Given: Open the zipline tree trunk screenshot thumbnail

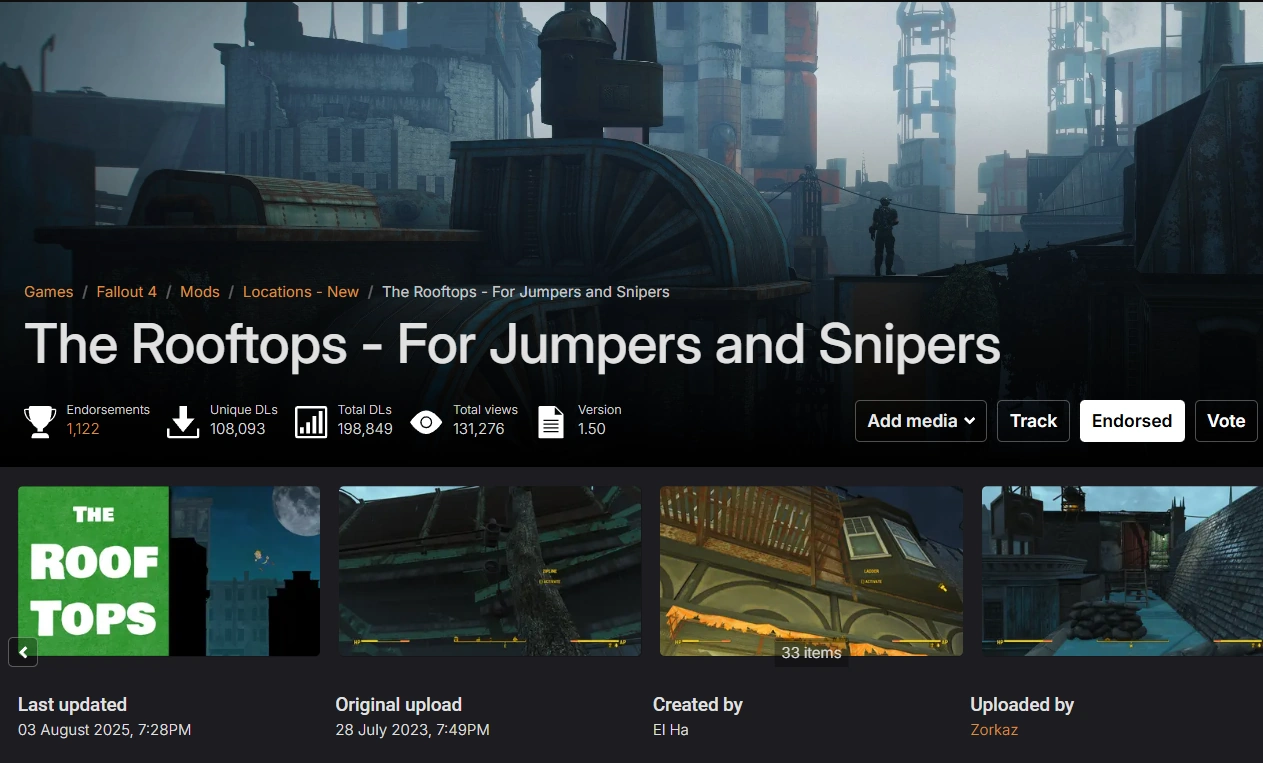Looking at the screenshot, I should pyautogui.click(x=490, y=571).
